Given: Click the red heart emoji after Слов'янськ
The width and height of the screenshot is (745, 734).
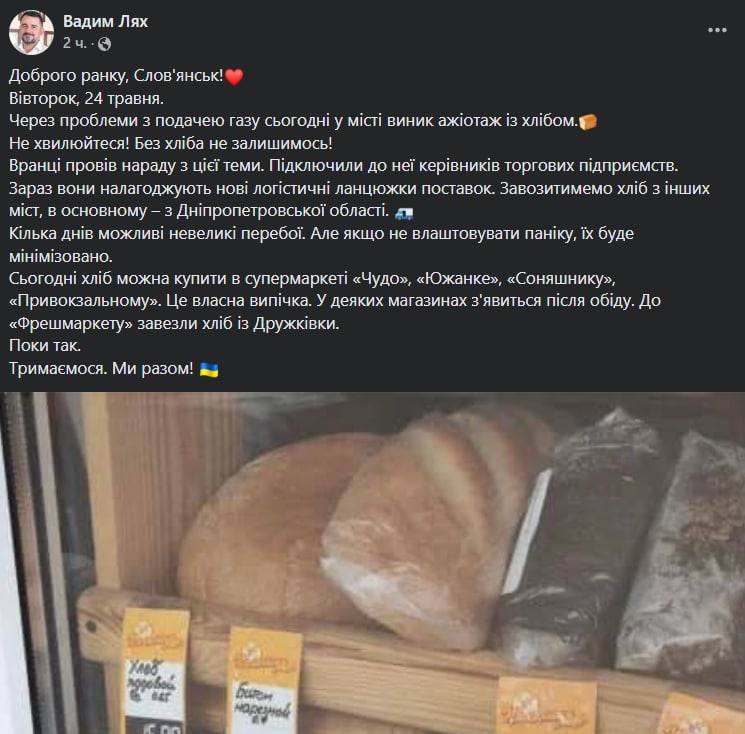Looking at the screenshot, I should pyautogui.click(x=234, y=76).
